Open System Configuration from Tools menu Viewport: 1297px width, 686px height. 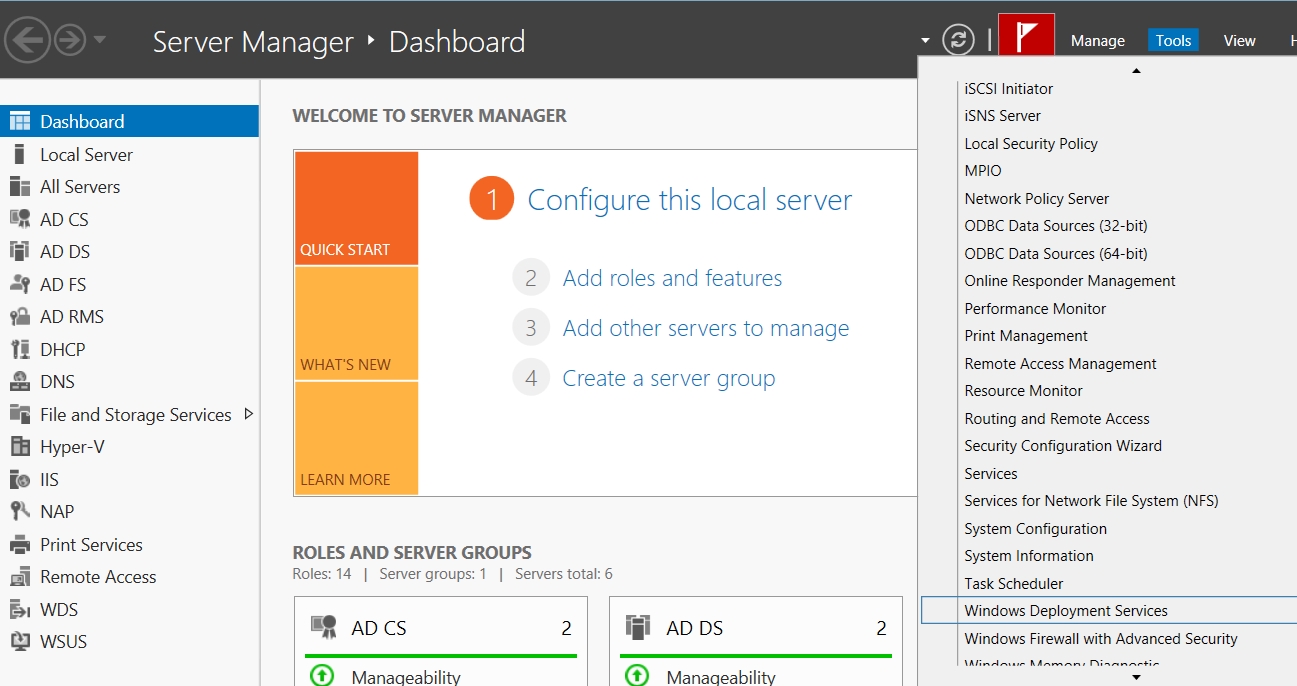click(1035, 529)
